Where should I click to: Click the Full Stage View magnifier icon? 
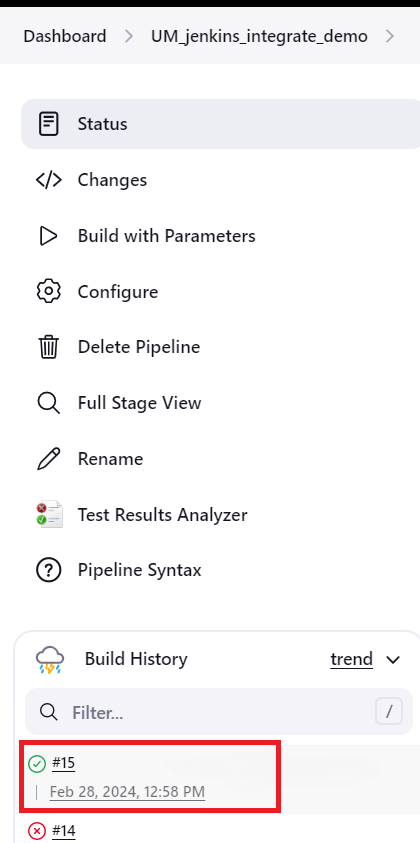tap(49, 403)
